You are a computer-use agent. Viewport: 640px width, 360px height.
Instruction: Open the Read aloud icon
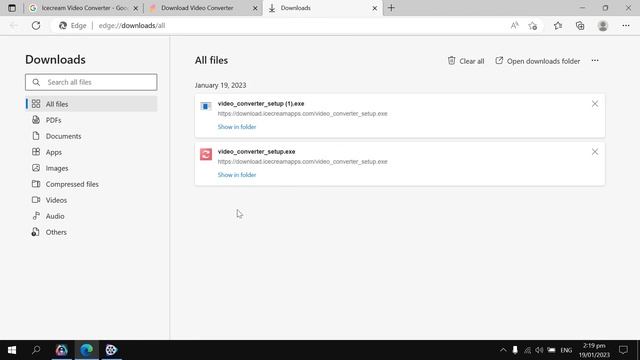514,25
